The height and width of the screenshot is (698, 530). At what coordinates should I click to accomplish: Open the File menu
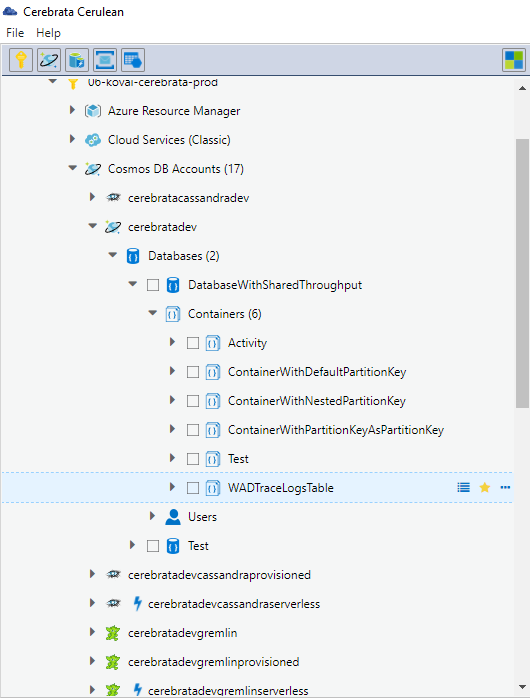coord(15,33)
